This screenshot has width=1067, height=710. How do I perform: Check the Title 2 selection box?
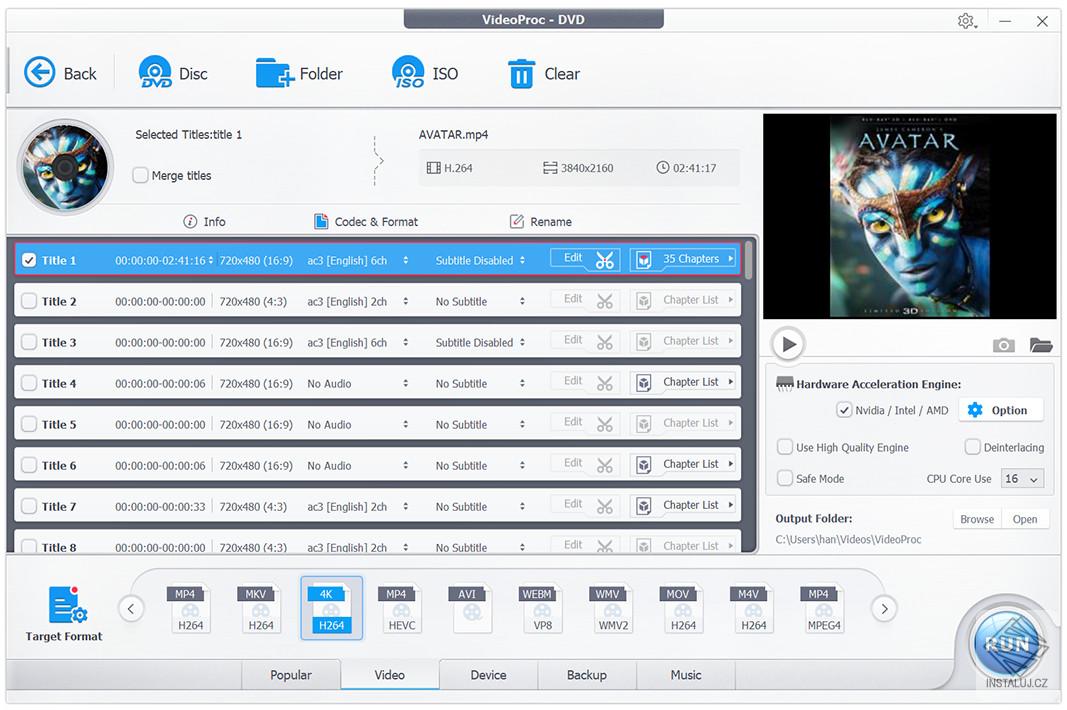(27, 300)
